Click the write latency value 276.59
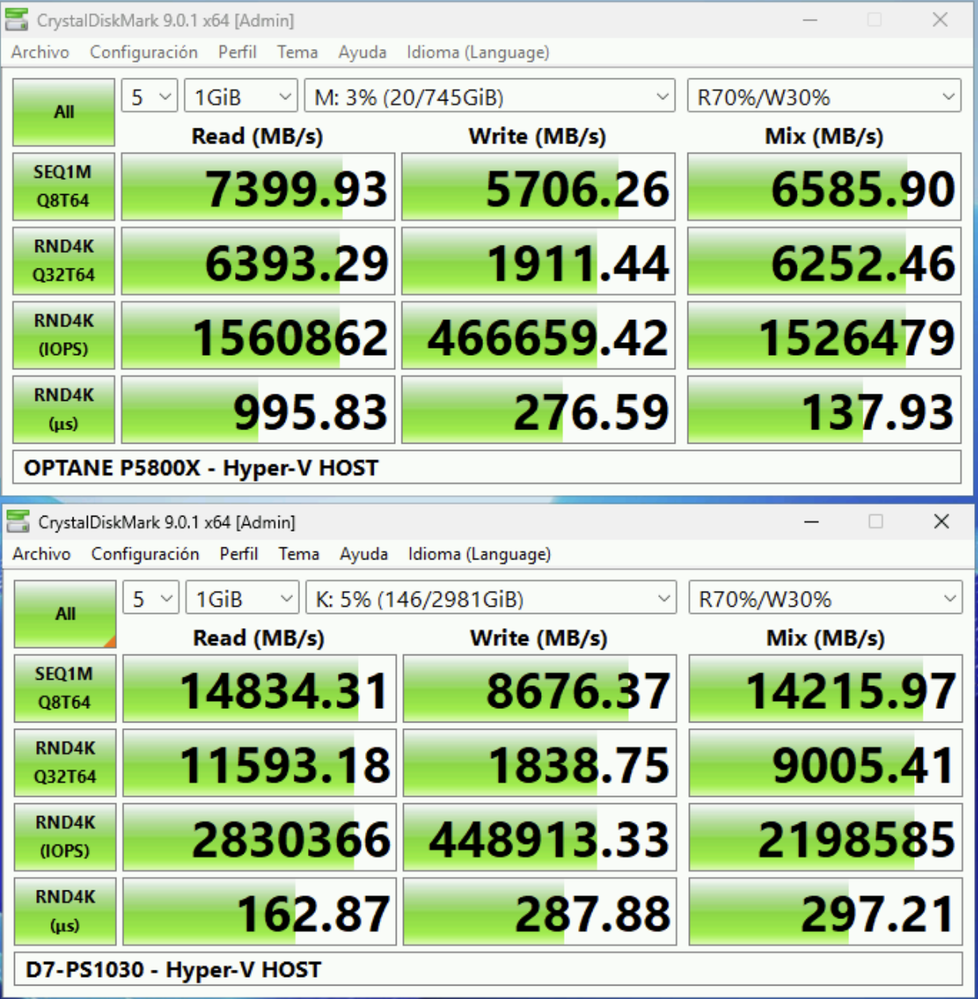978x999 pixels. point(538,409)
